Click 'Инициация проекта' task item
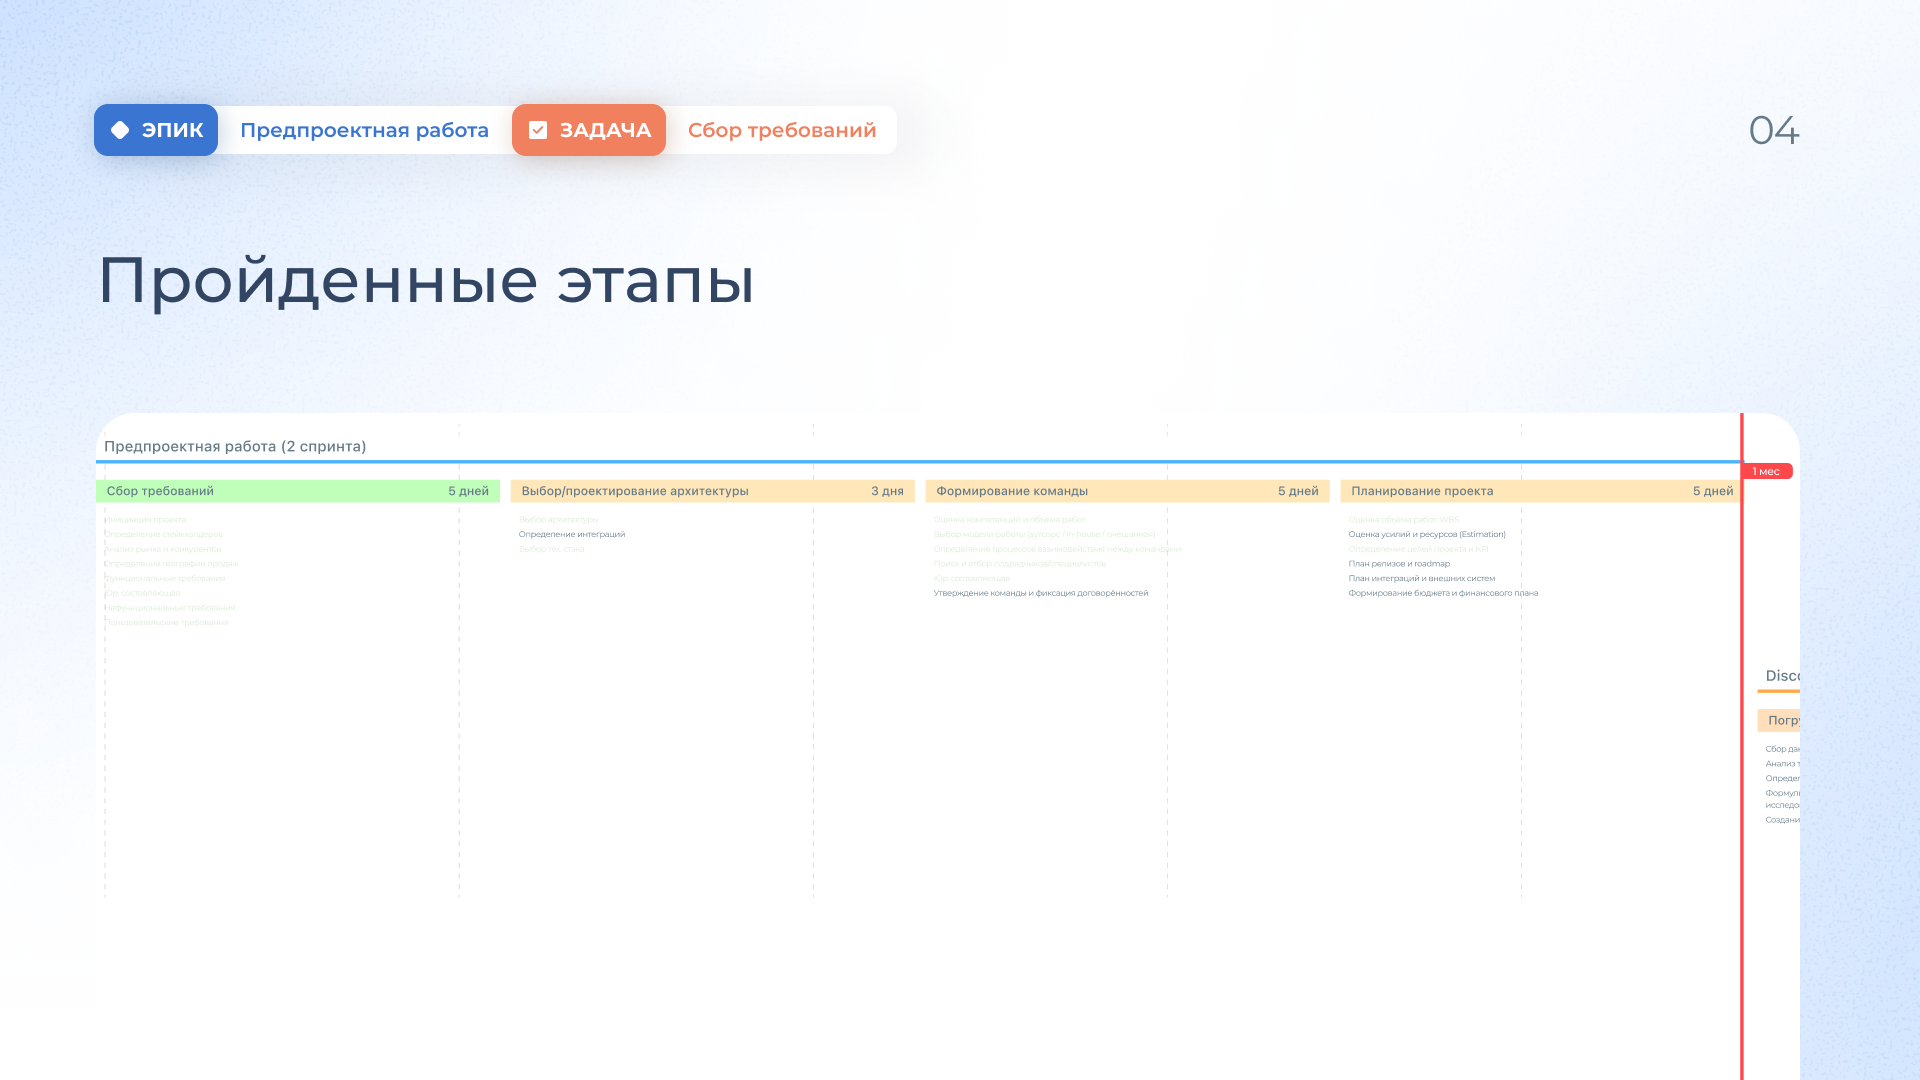Viewport: 1920px width, 1080px height. [x=145, y=520]
